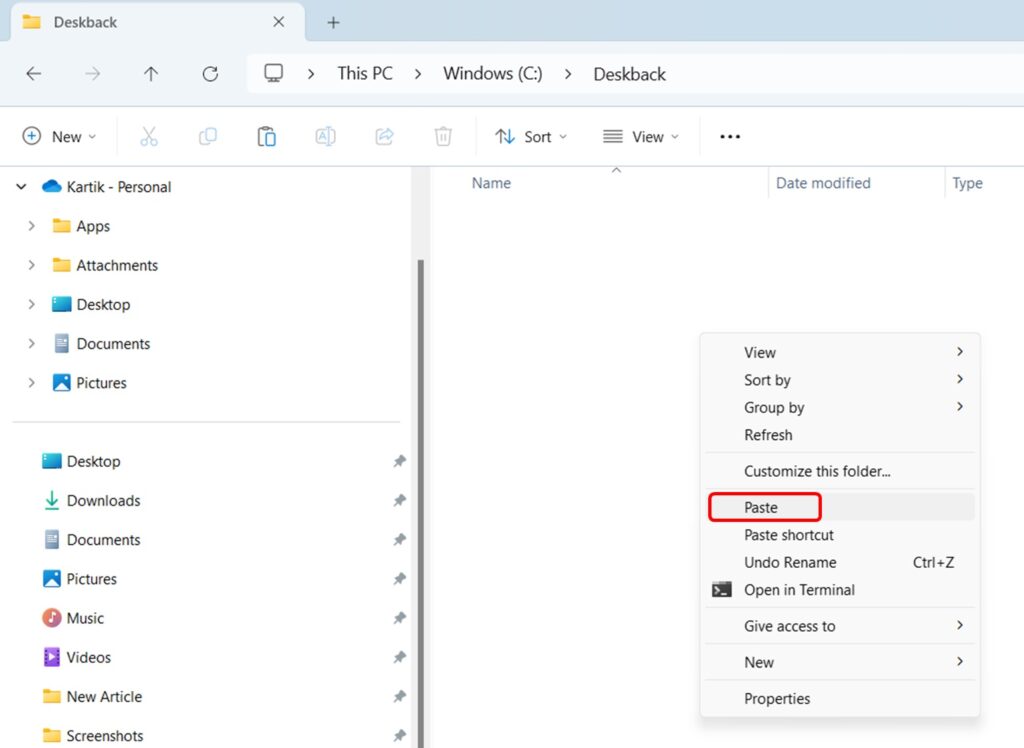Expand the Attachments folder chevron
The height and width of the screenshot is (748, 1024).
point(31,265)
